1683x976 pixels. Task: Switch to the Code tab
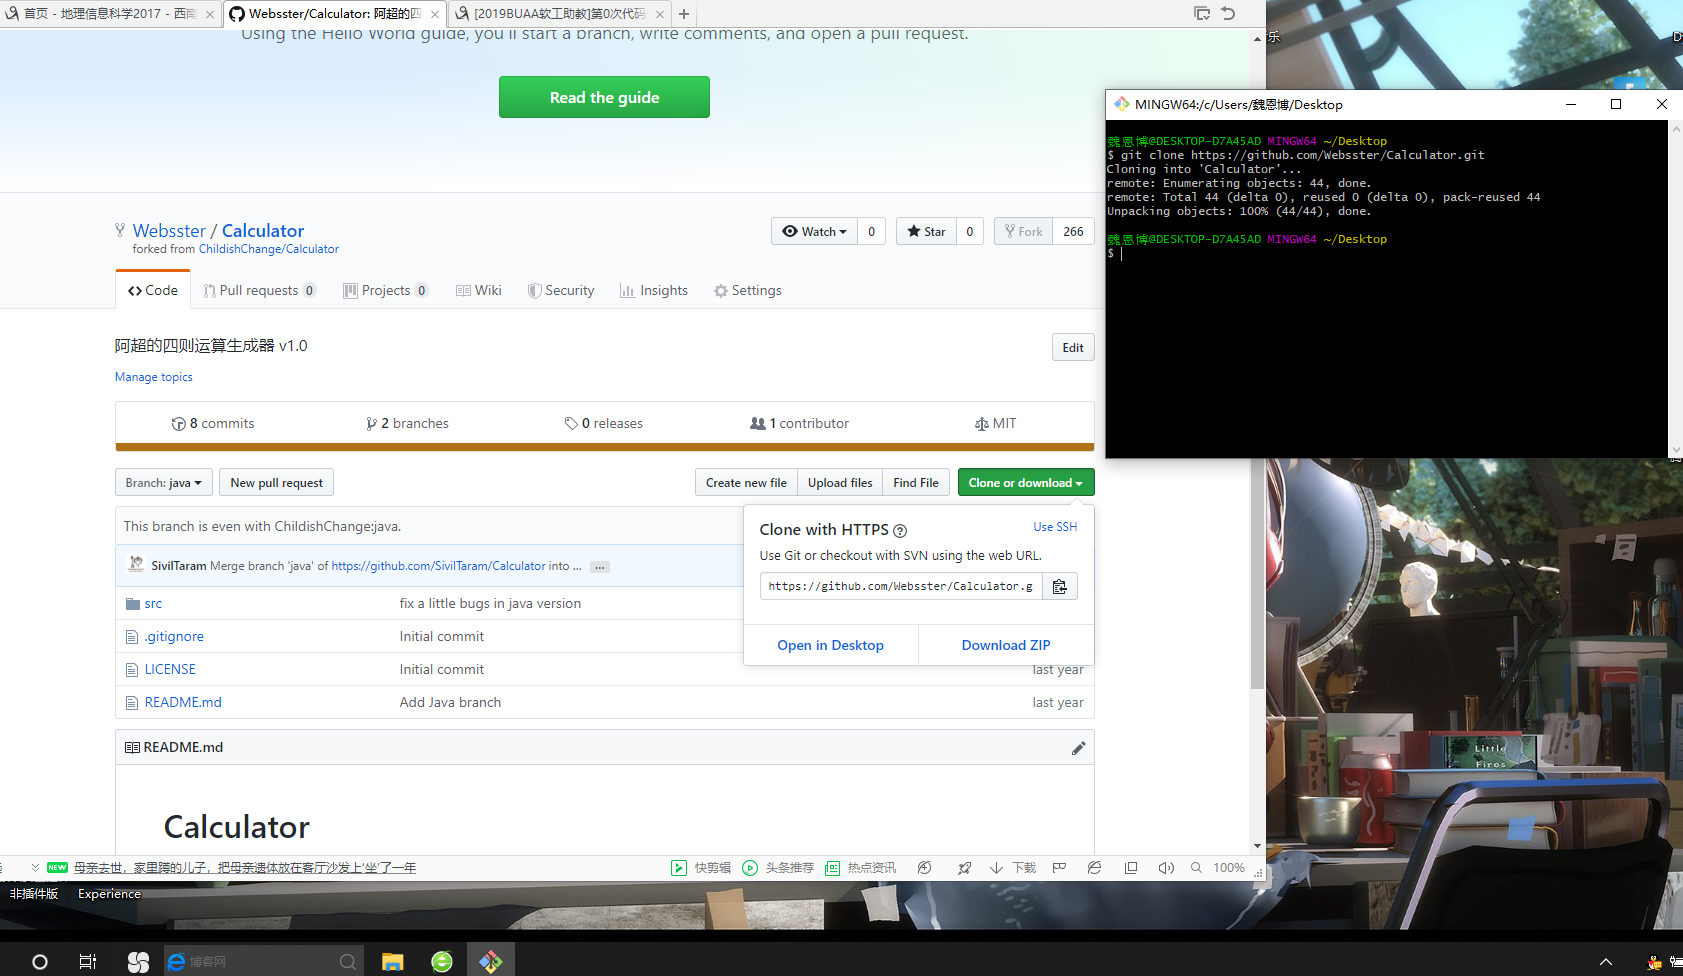[153, 290]
